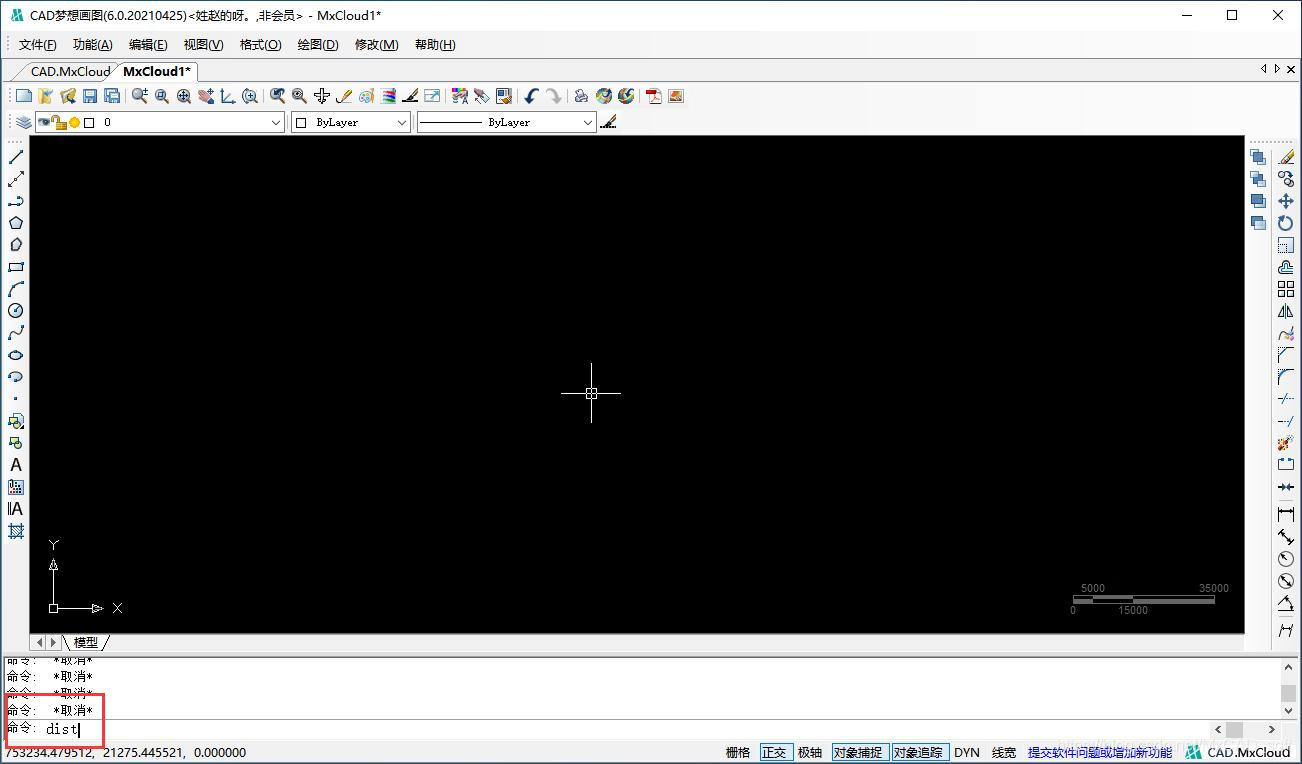Toggle 对象追踪 object tracking
Screen dimensions: 1302x764
[x=918, y=752]
